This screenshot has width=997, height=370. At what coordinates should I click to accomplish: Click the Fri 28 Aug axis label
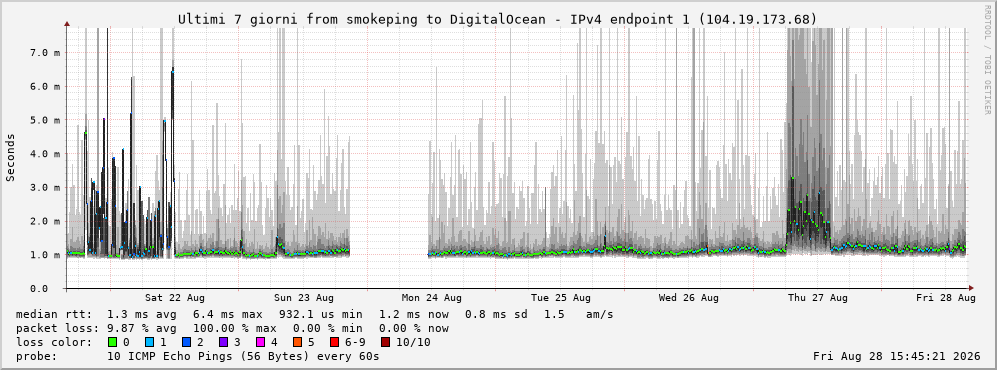click(945, 298)
